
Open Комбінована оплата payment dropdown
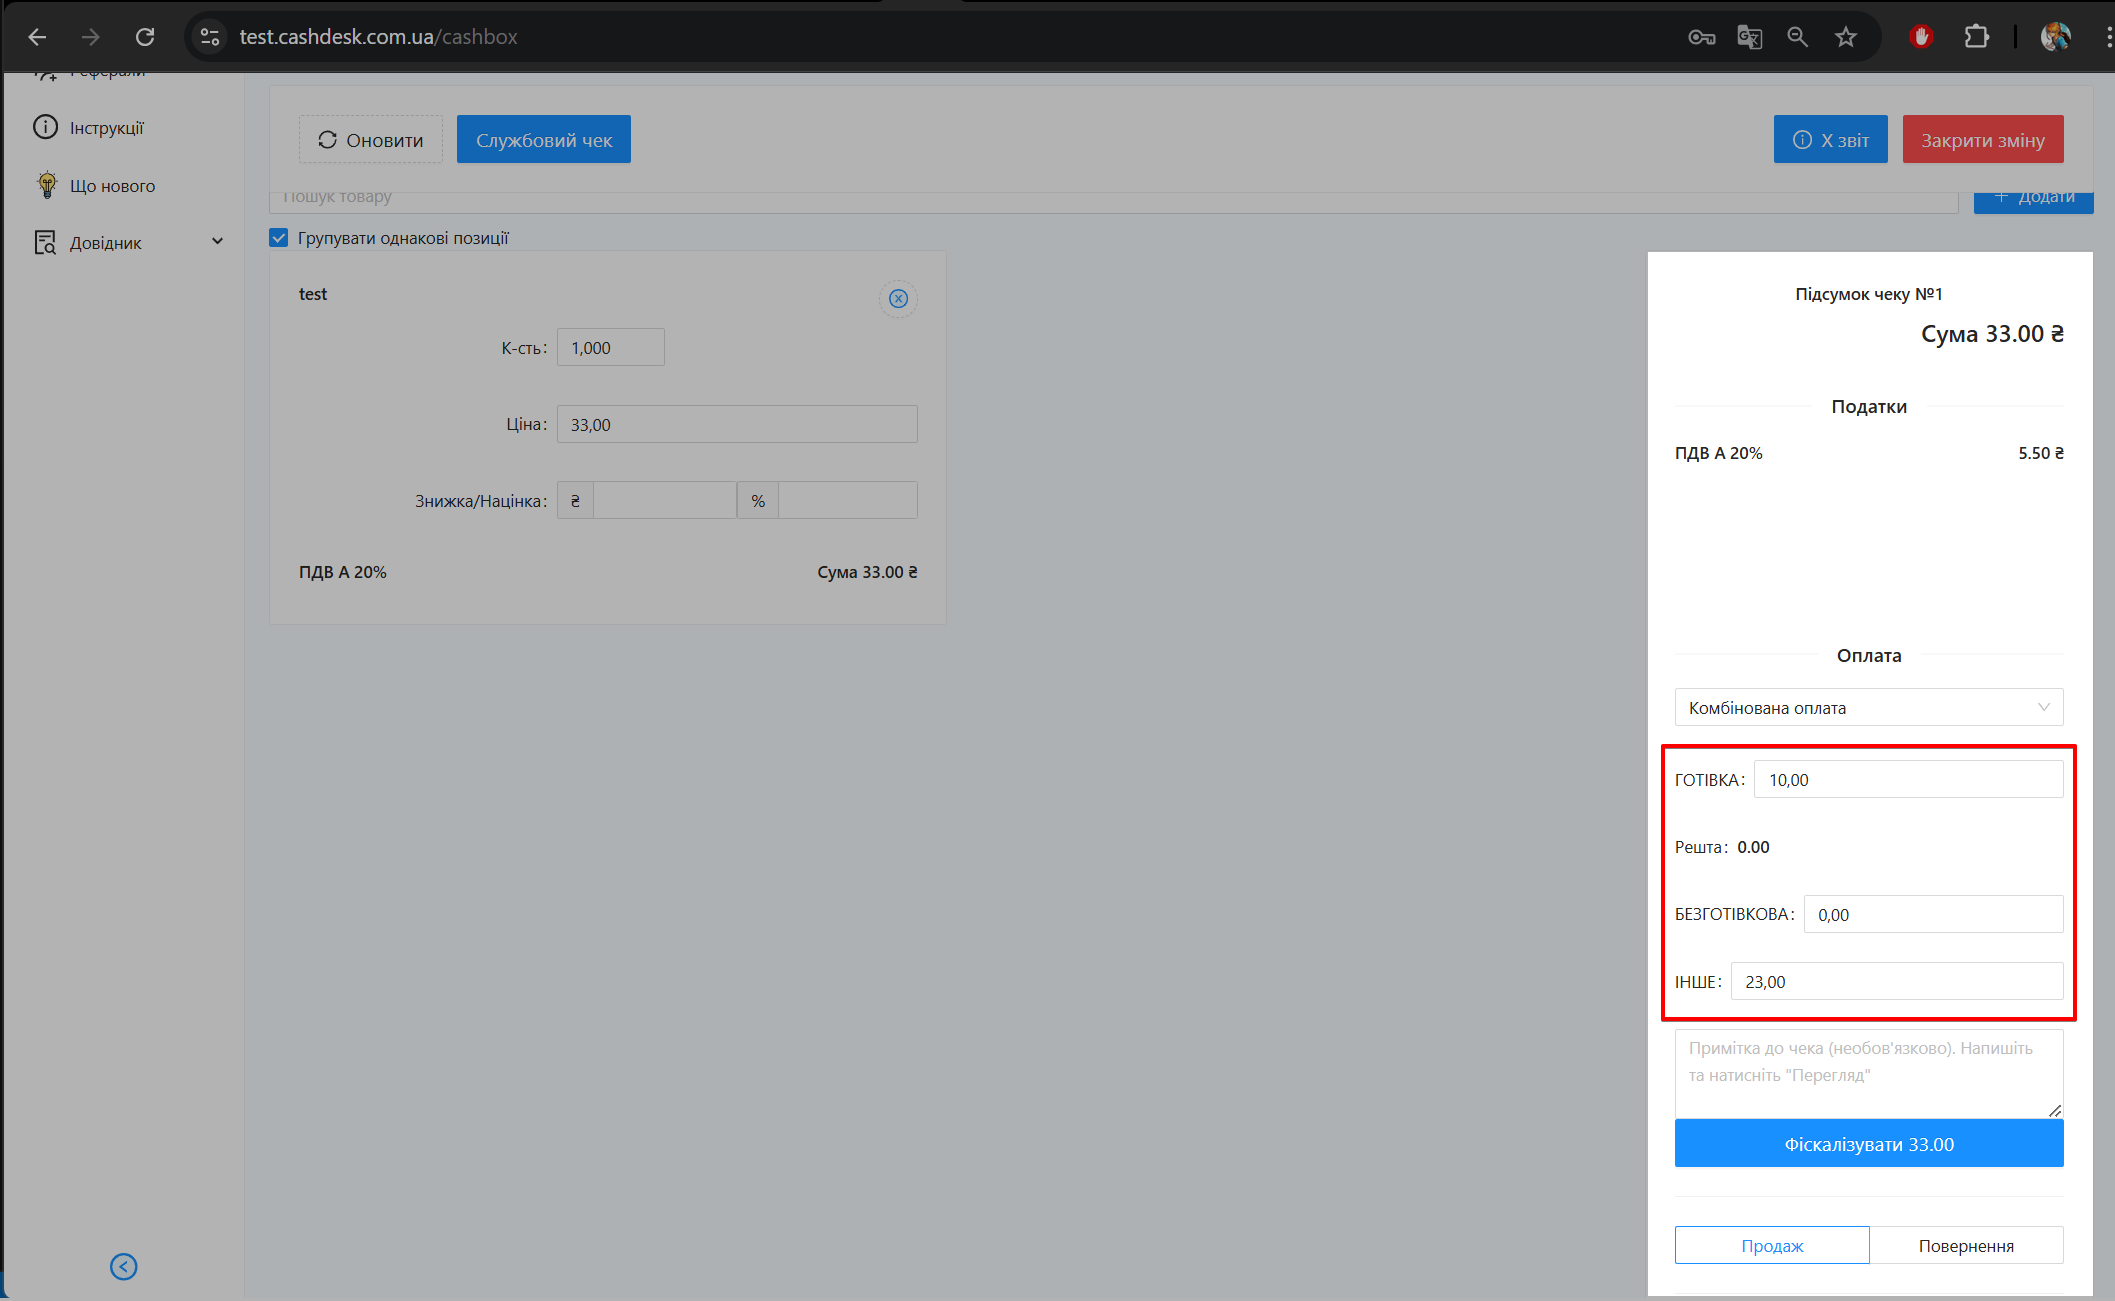pyautogui.click(x=1868, y=707)
